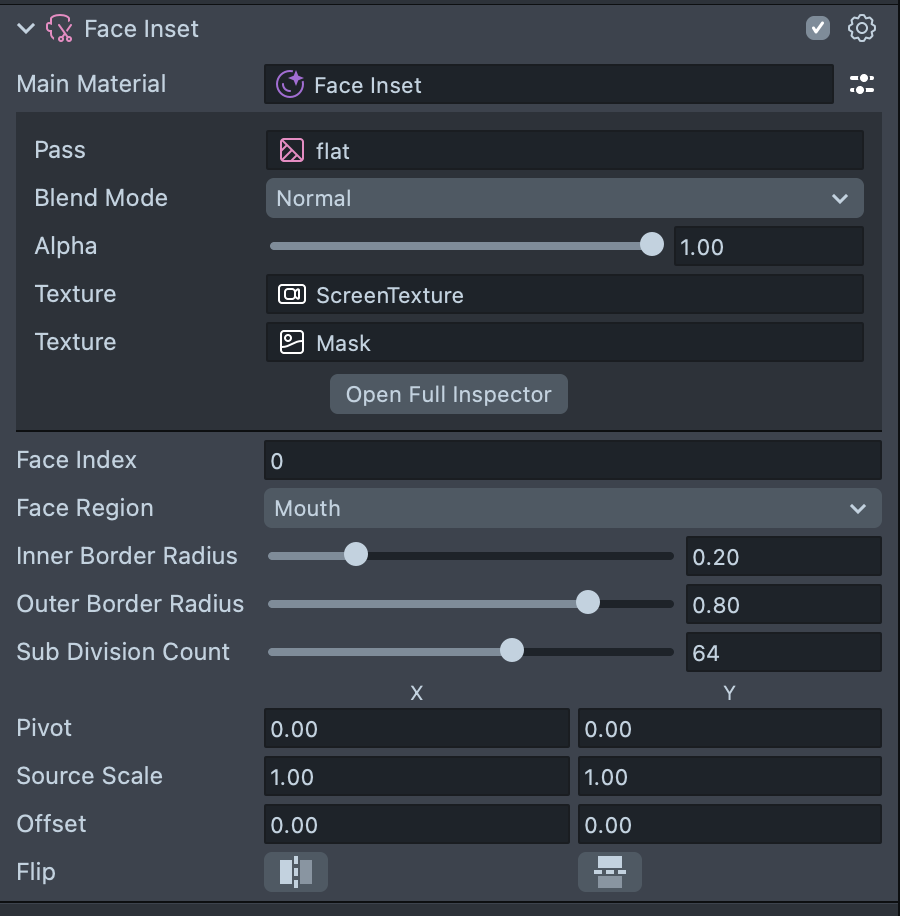The image size is (900, 916).
Task: Click the Source Scale Y field
Action: coord(729,777)
